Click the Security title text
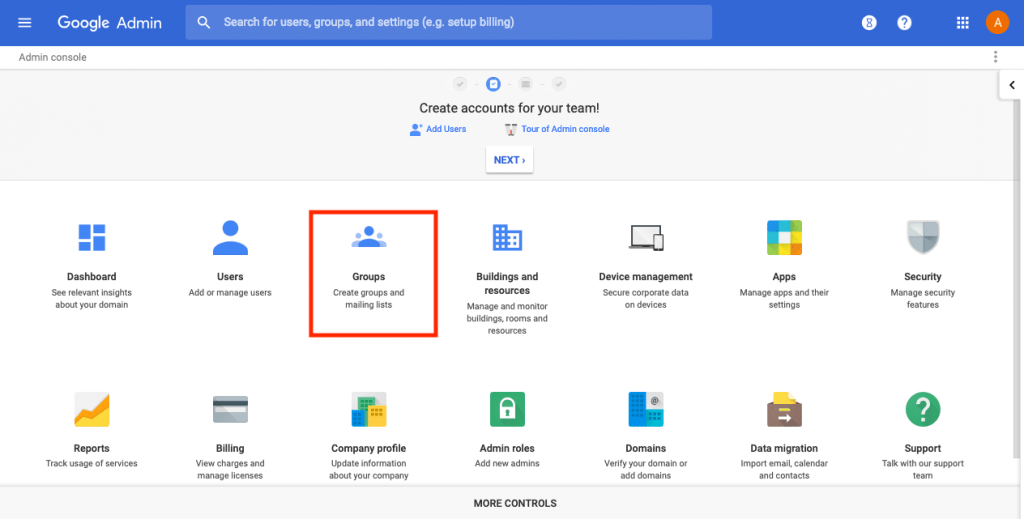 pyautogui.click(x=923, y=277)
